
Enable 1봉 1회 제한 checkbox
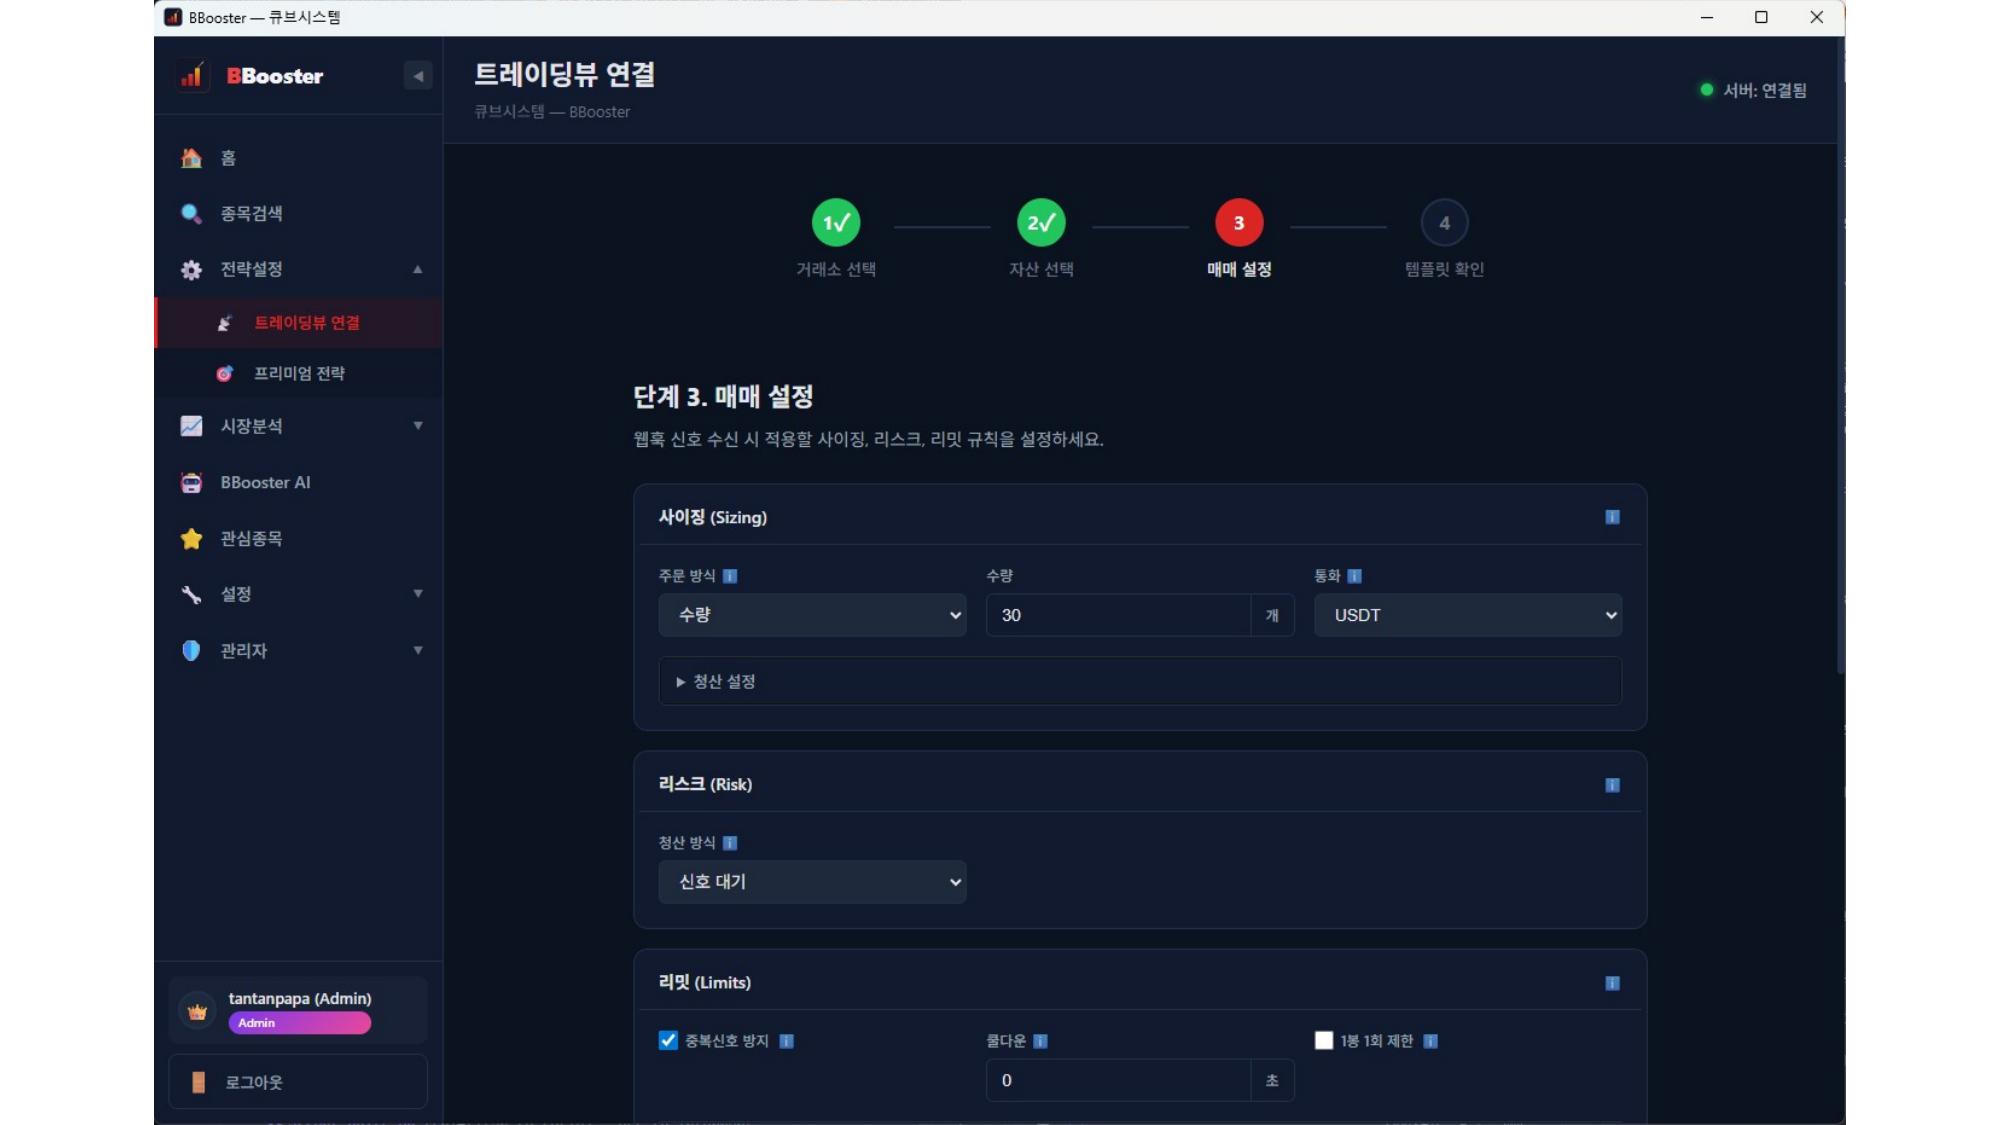point(1325,1040)
